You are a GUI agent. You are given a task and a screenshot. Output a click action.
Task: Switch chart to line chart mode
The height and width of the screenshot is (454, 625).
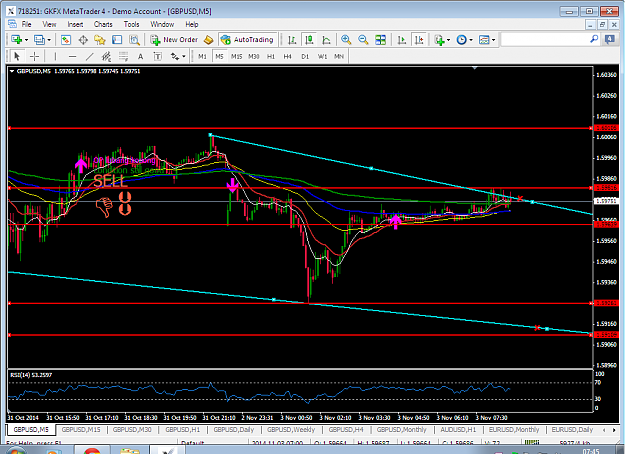[x=326, y=40]
